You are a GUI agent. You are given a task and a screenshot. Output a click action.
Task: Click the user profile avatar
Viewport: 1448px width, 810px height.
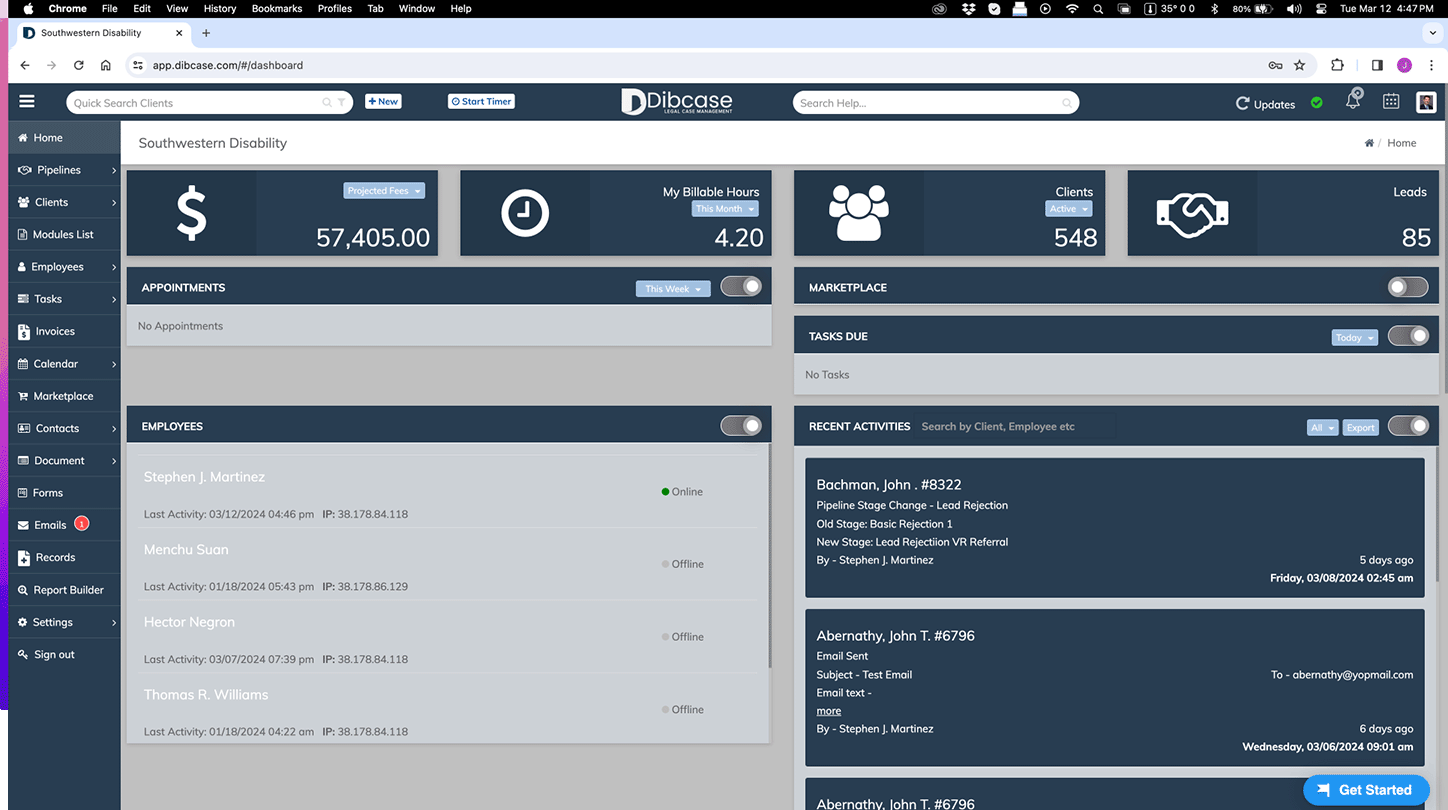[x=1426, y=102]
